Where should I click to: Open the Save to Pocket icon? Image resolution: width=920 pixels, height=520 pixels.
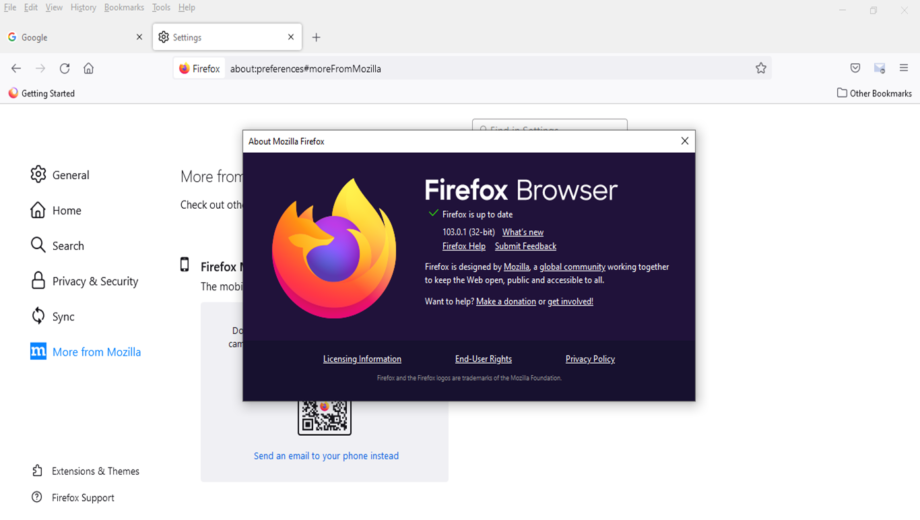coord(855,68)
